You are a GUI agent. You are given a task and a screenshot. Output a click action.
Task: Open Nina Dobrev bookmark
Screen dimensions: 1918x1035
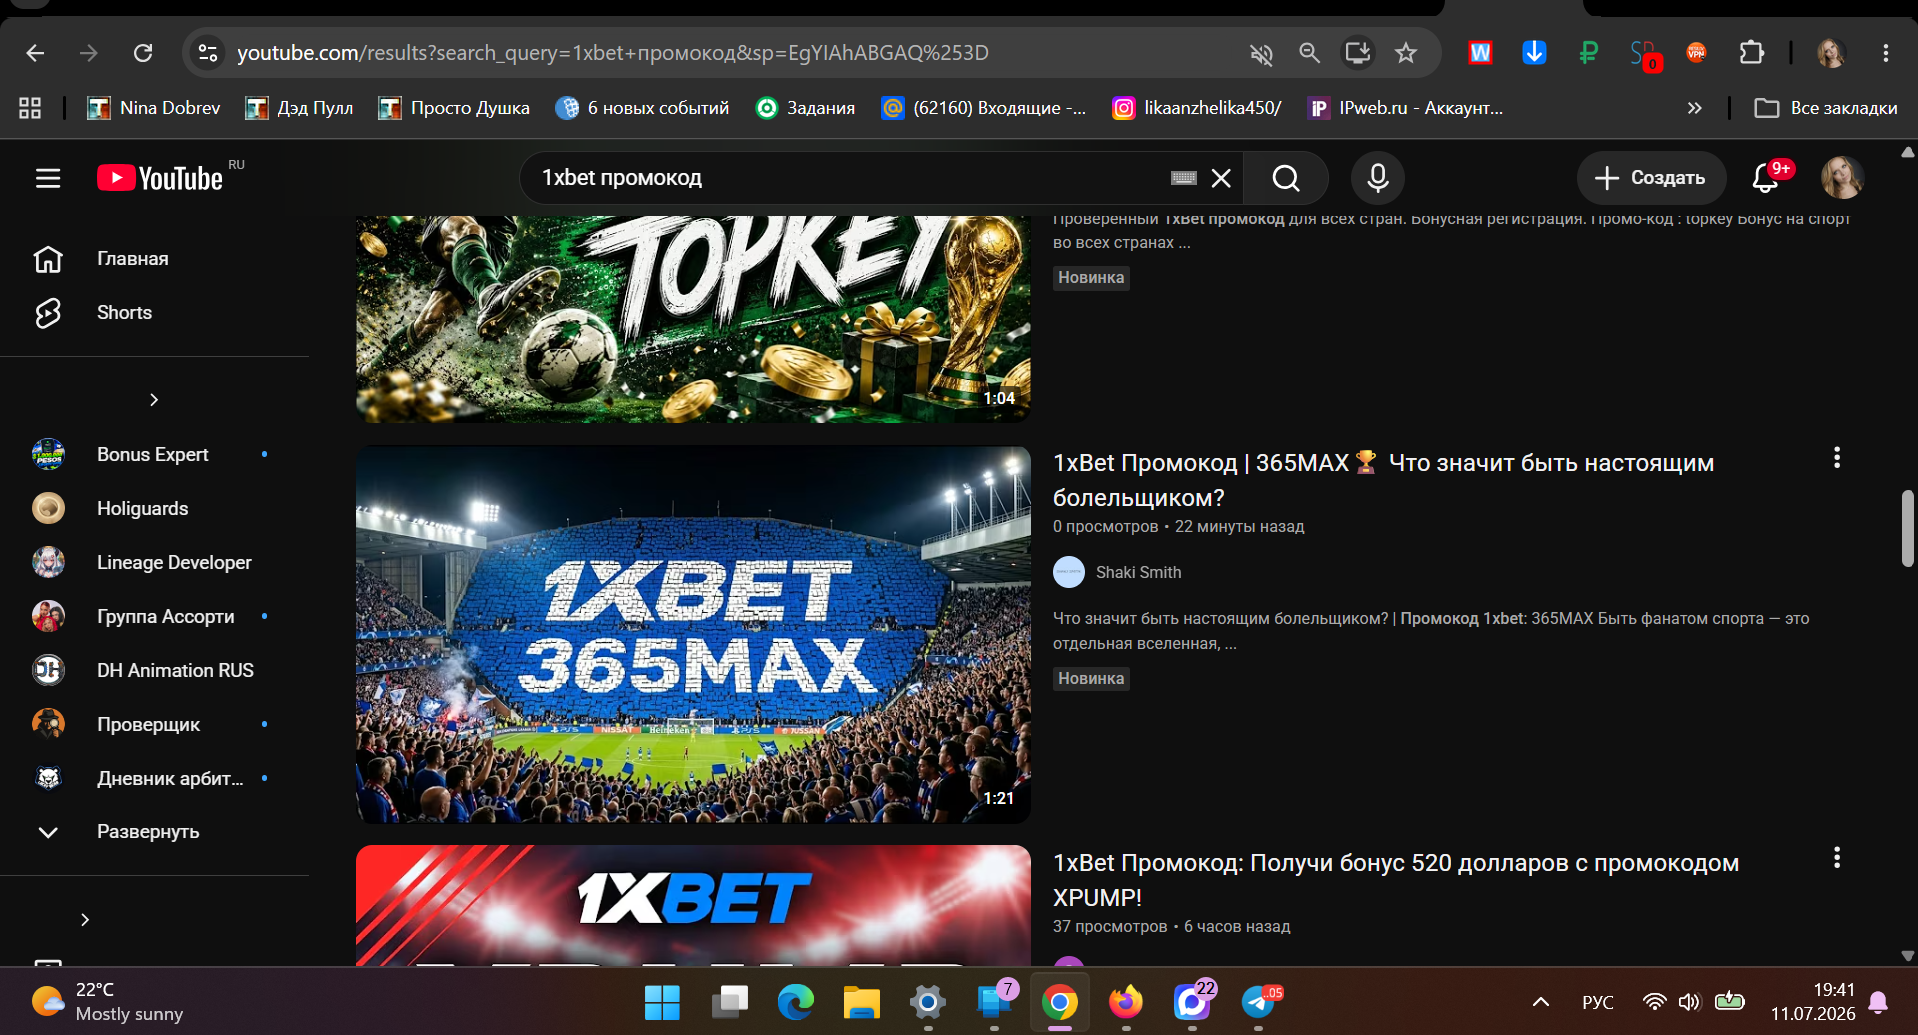point(154,108)
